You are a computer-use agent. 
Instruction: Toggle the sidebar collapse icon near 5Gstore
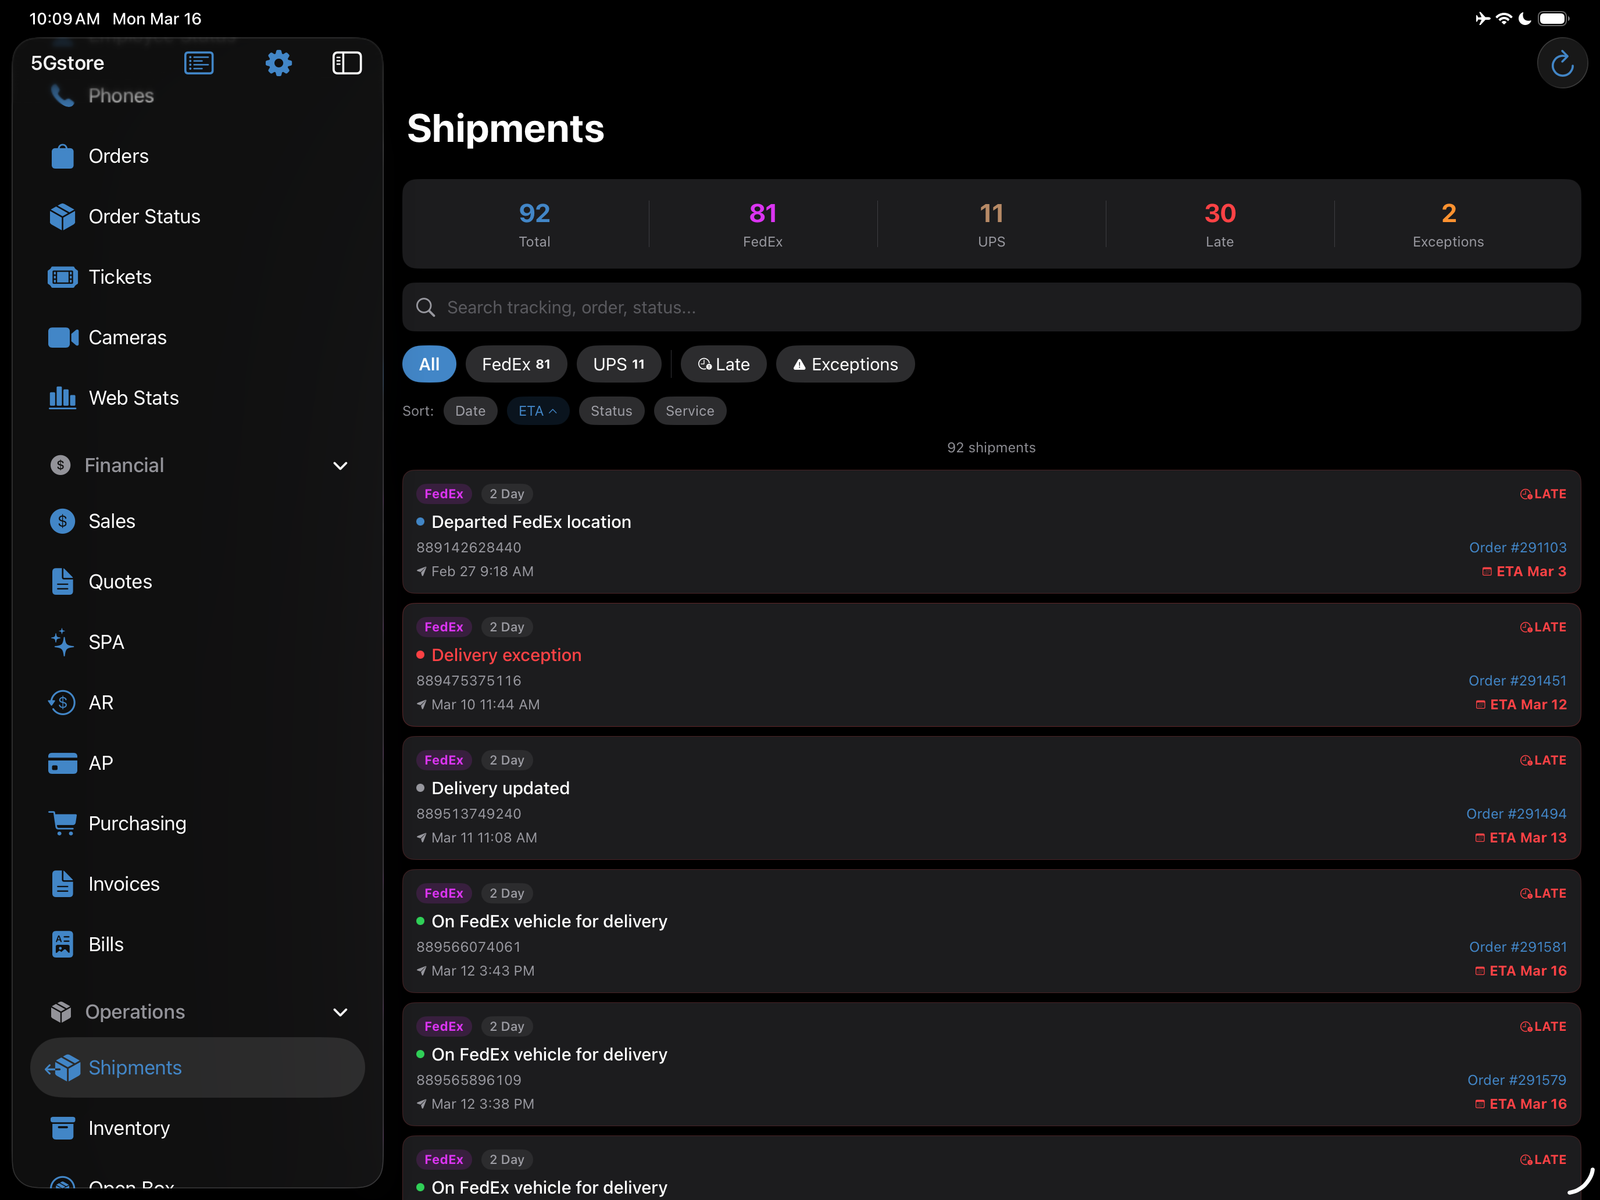347,63
